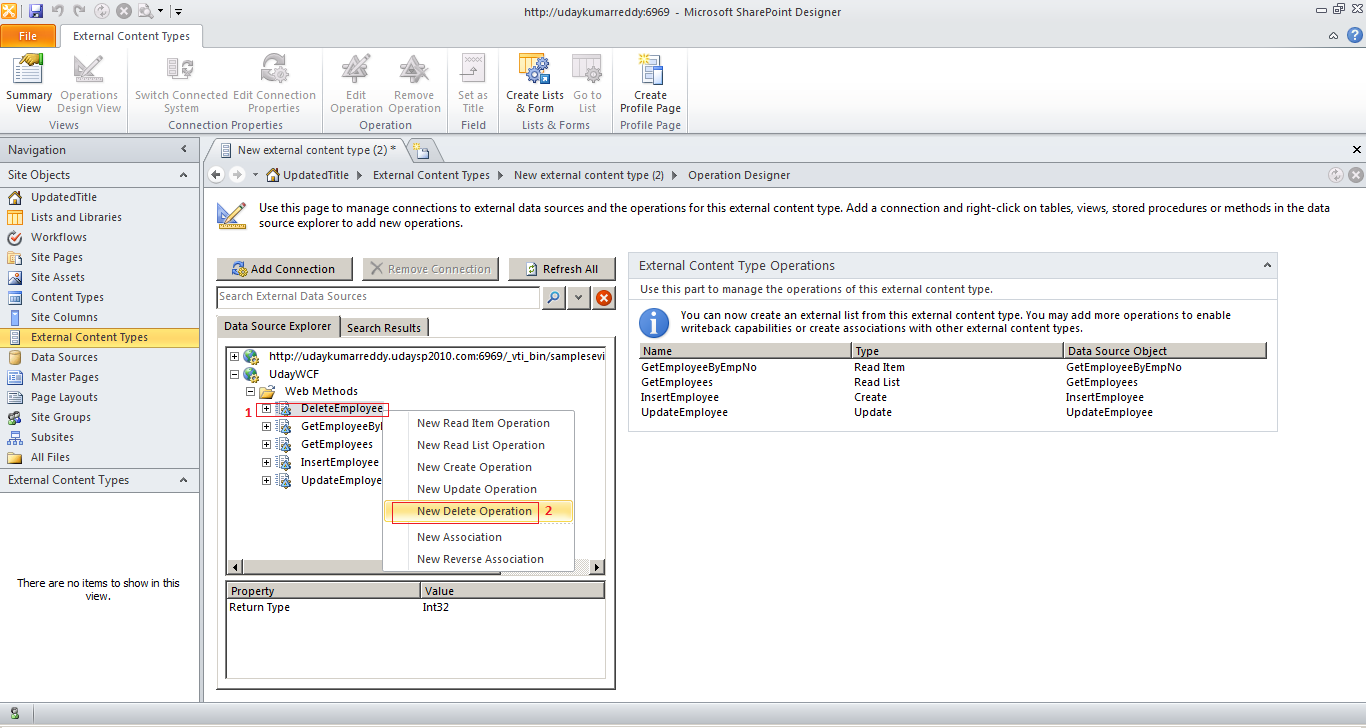Open Edit Connection Properties

(x=274, y=84)
